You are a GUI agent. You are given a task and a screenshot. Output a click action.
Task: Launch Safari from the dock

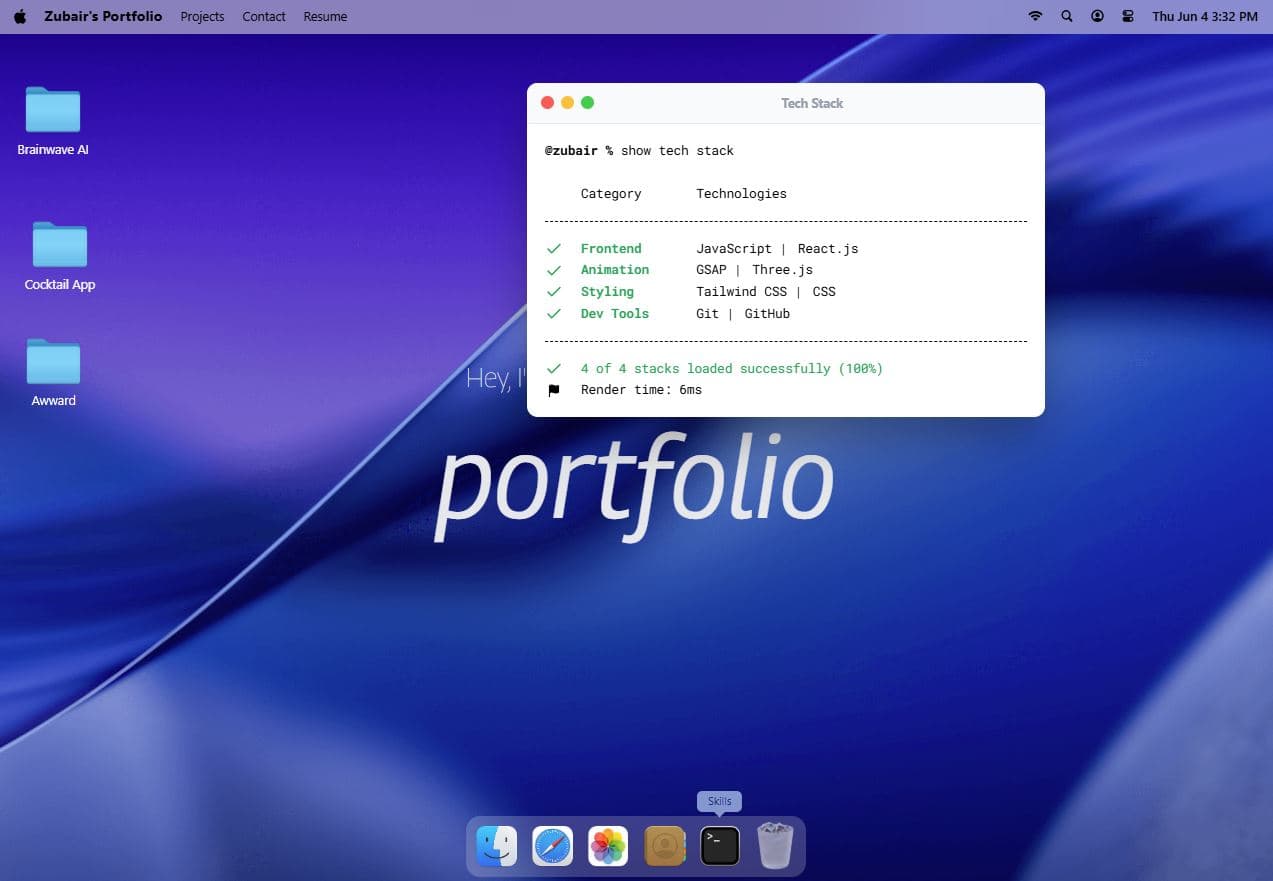[x=553, y=846]
